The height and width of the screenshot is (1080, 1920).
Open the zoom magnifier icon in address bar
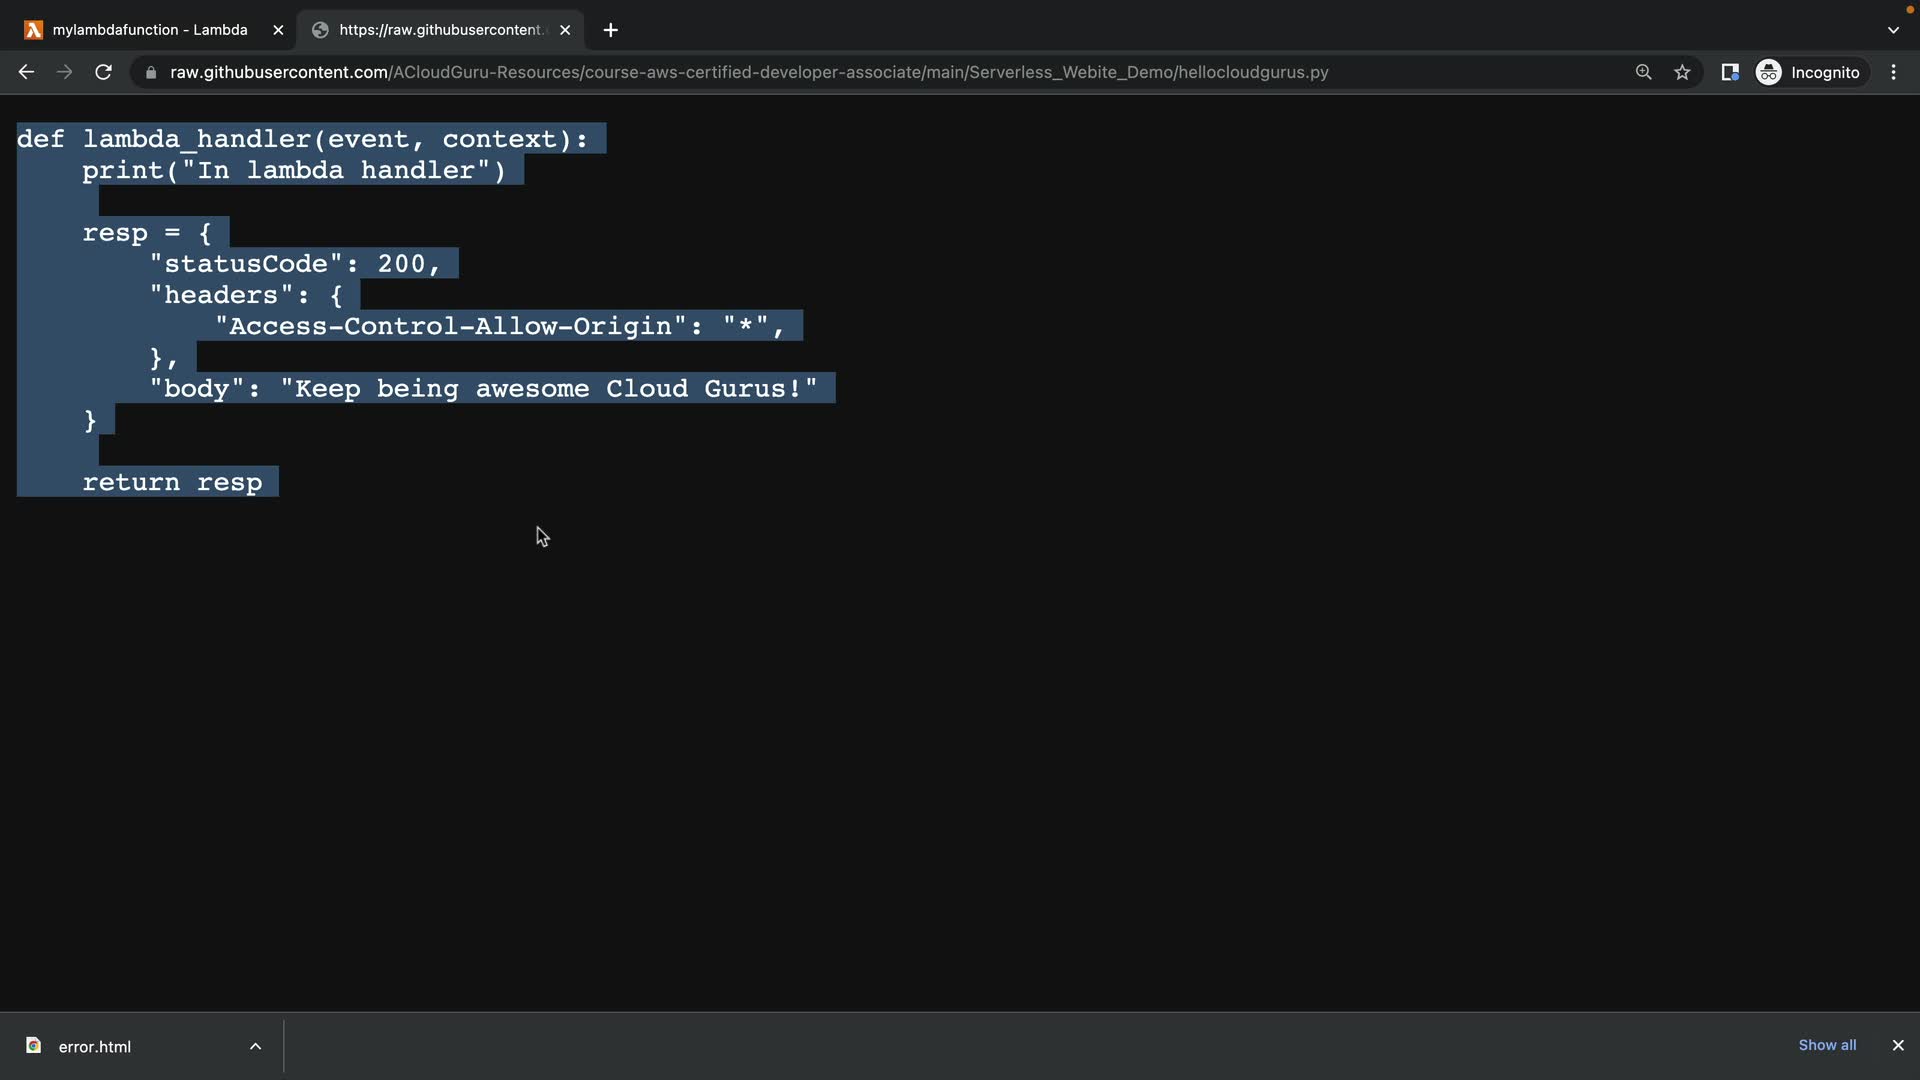[x=1643, y=72]
